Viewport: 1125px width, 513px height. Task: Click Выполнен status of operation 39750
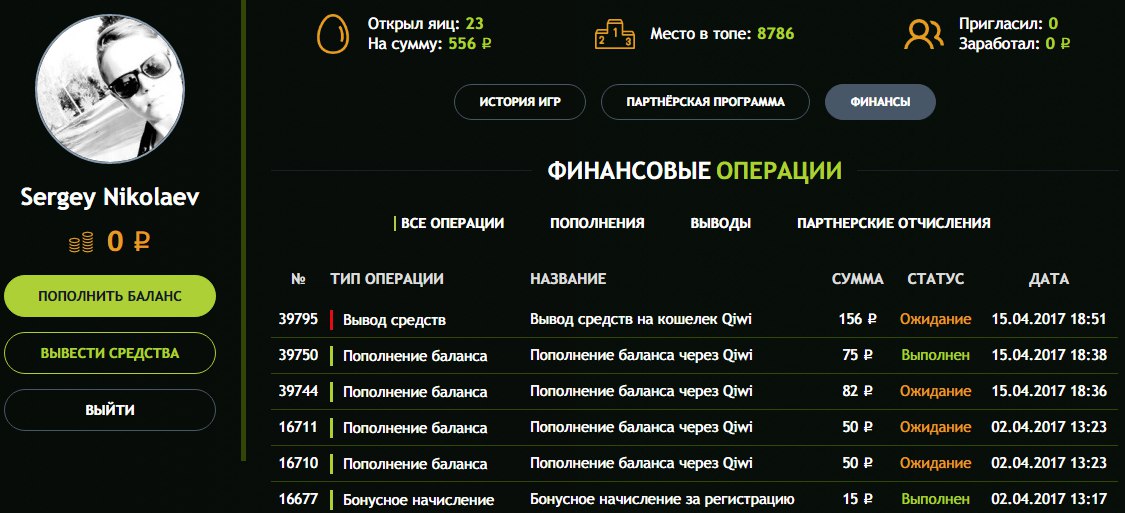pyautogui.click(x=936, y=355)
